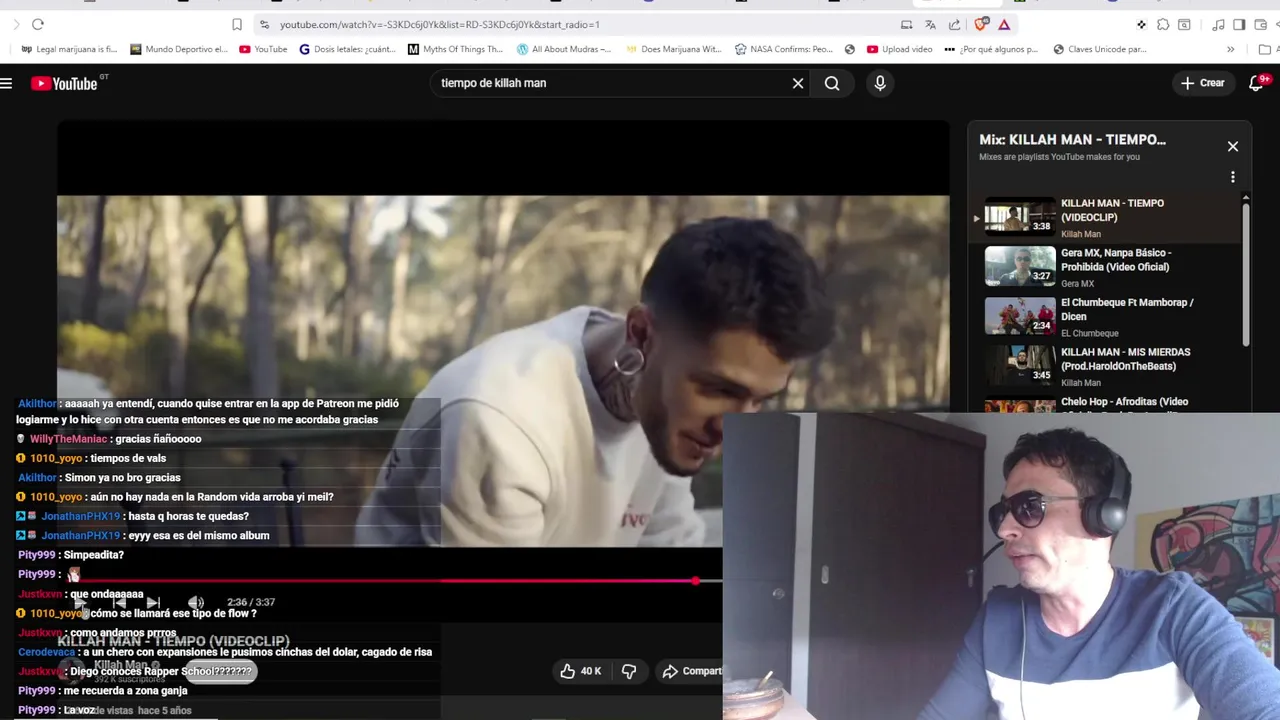Play 'Chelo Hop - Afroditas' in playlist
The image size is (1280, 720).
[1106, 404]
